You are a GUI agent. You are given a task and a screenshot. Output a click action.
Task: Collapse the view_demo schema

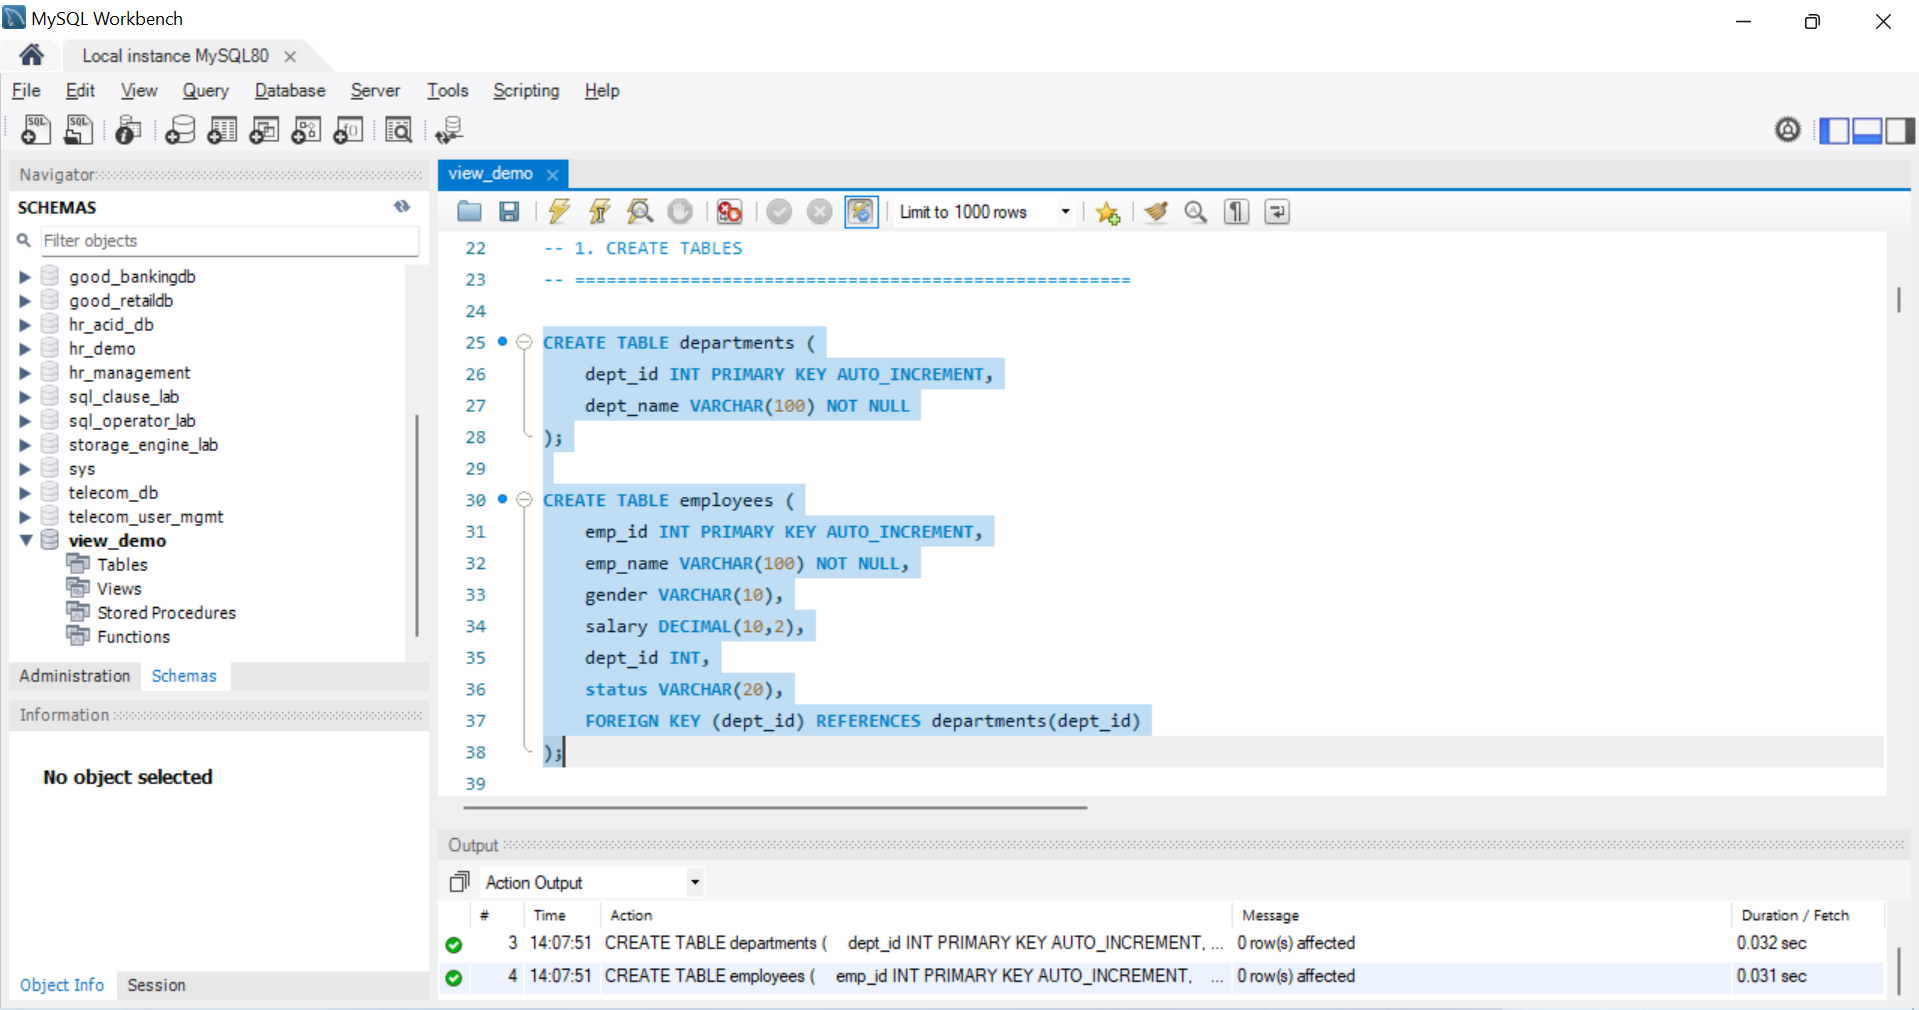point(26,540)
